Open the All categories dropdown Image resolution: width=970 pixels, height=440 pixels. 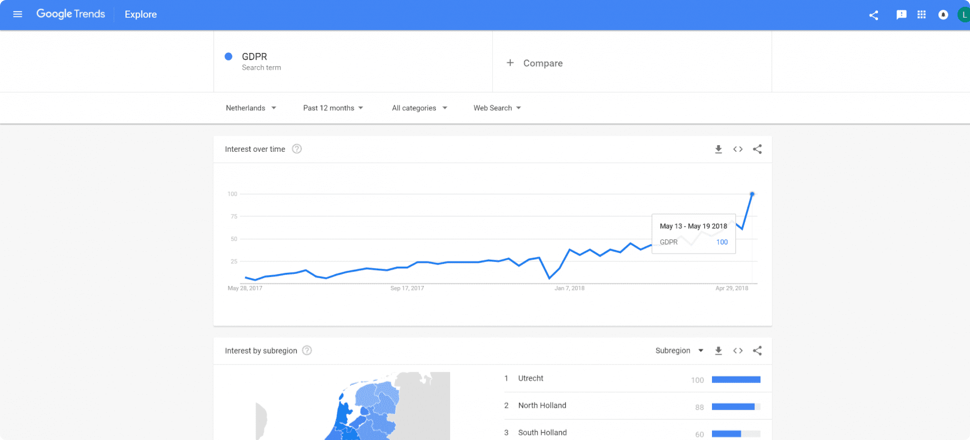point(419,108)
